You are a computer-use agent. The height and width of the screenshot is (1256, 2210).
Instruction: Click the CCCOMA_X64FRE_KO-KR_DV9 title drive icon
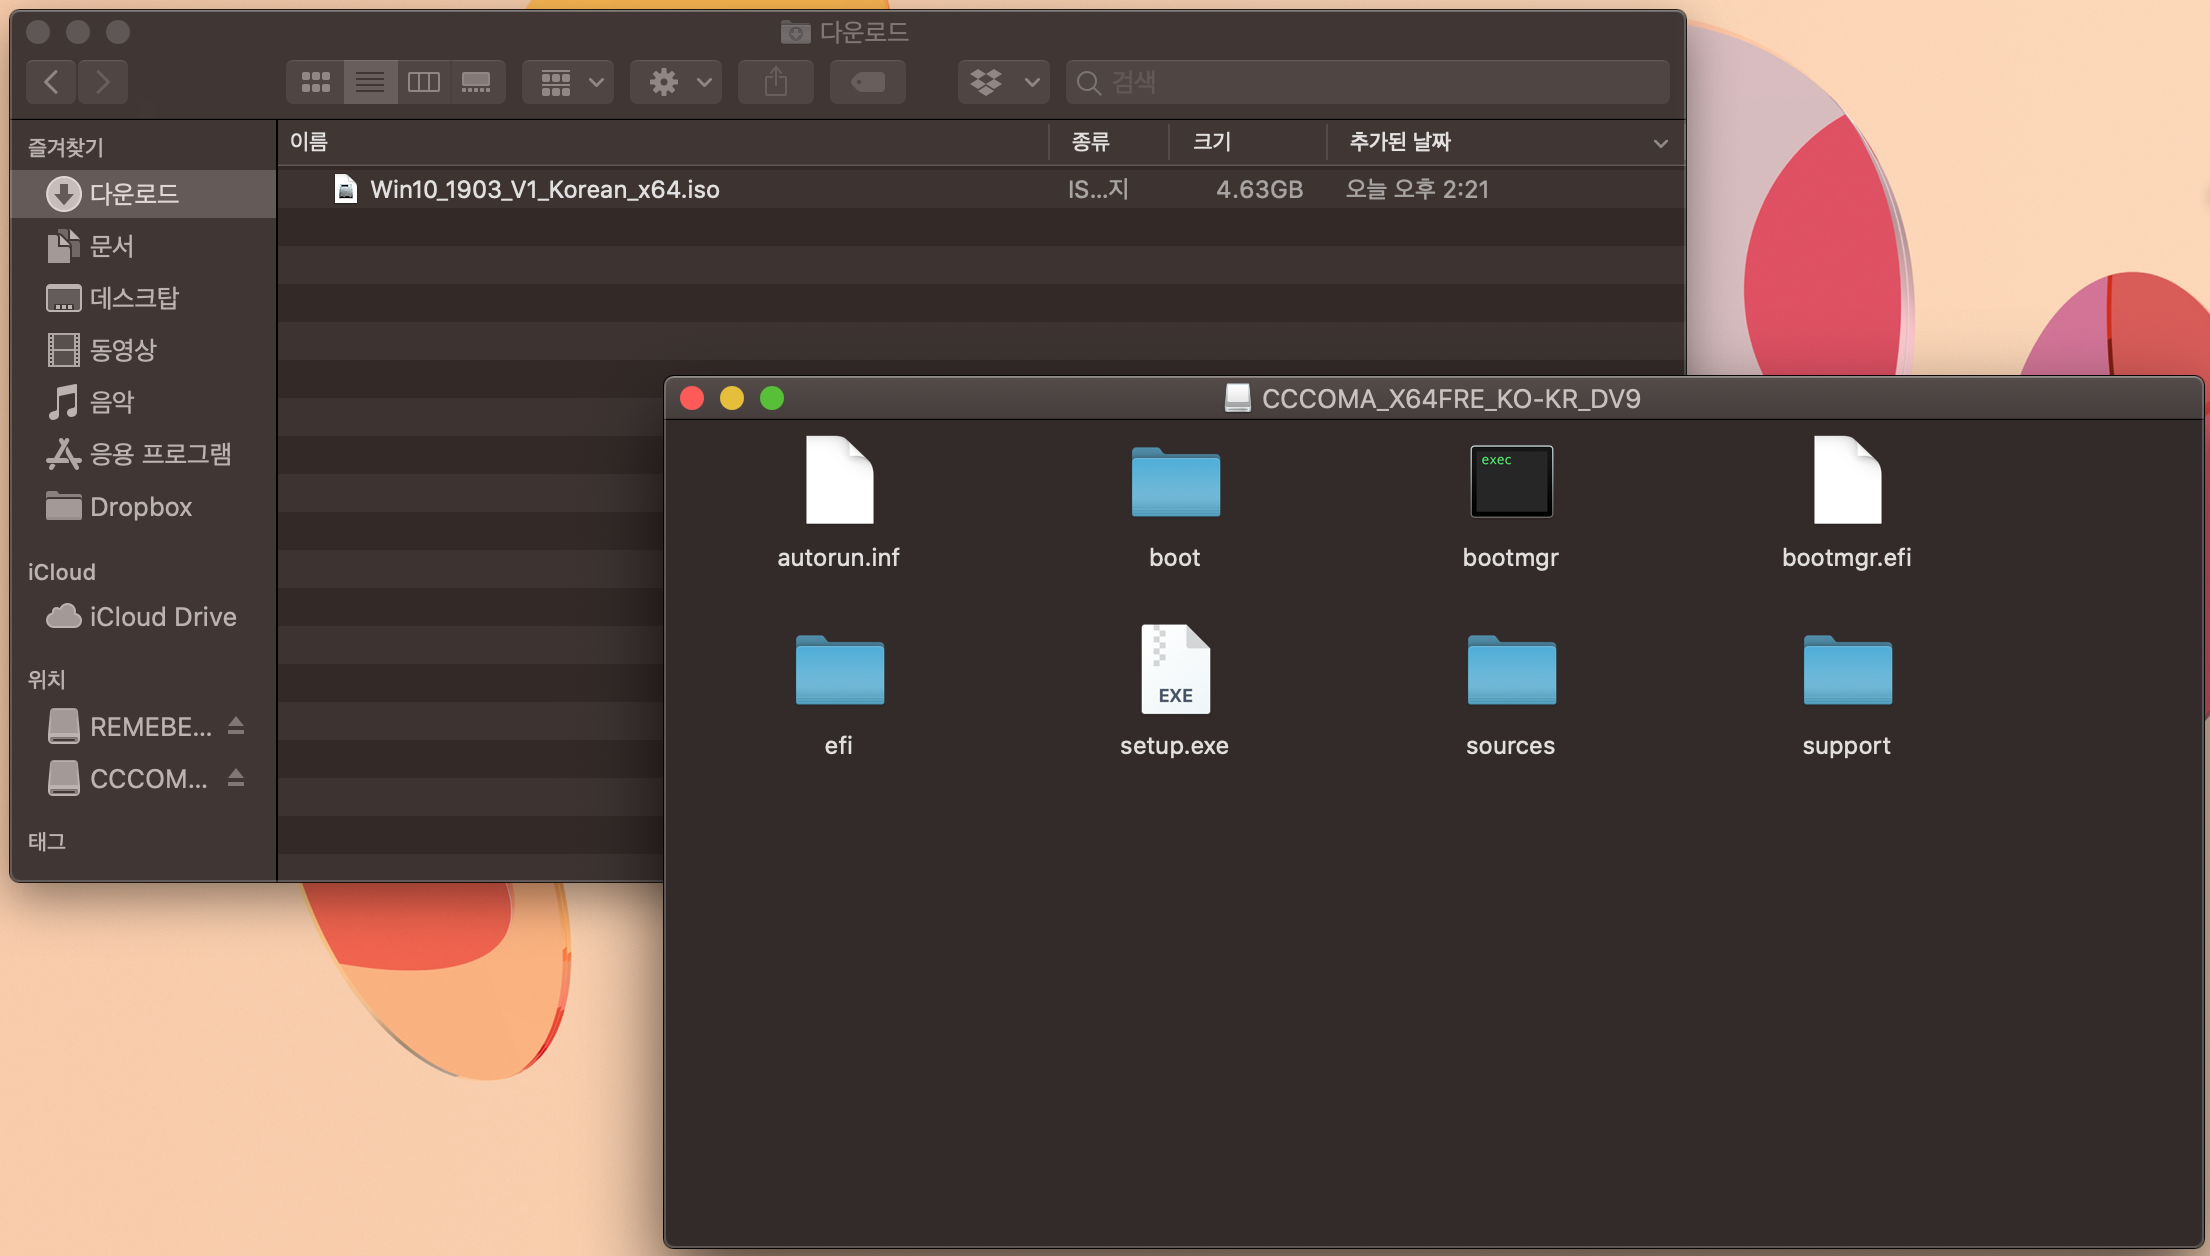tap(1238, 398)
